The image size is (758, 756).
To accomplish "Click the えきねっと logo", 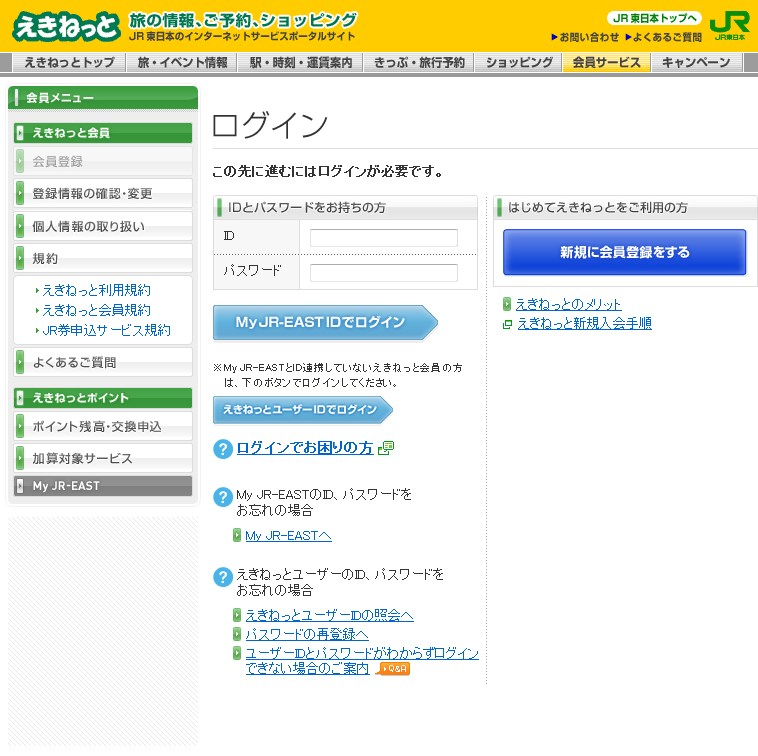I will (x=67, y=26).
